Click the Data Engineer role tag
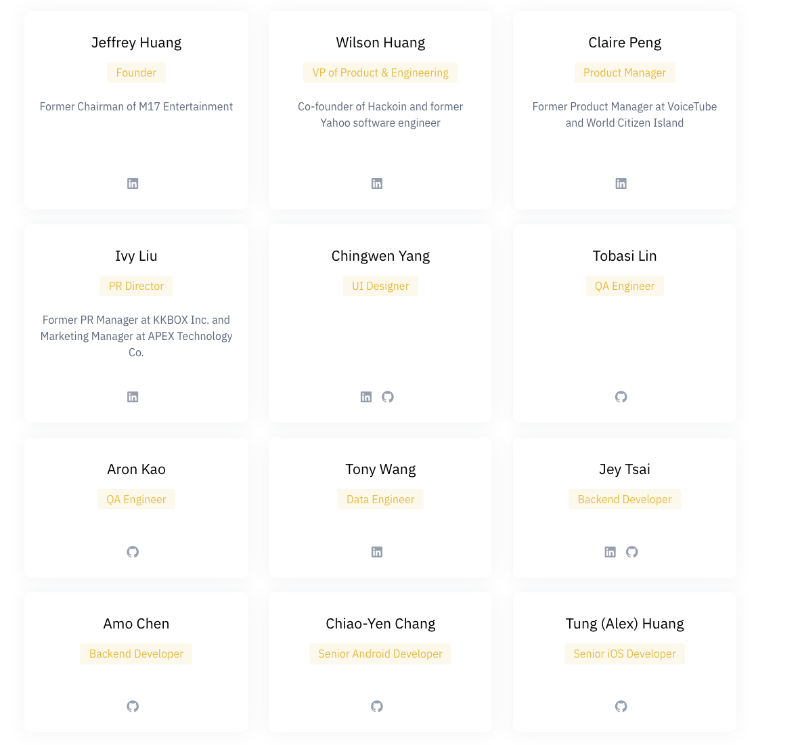 380,498
